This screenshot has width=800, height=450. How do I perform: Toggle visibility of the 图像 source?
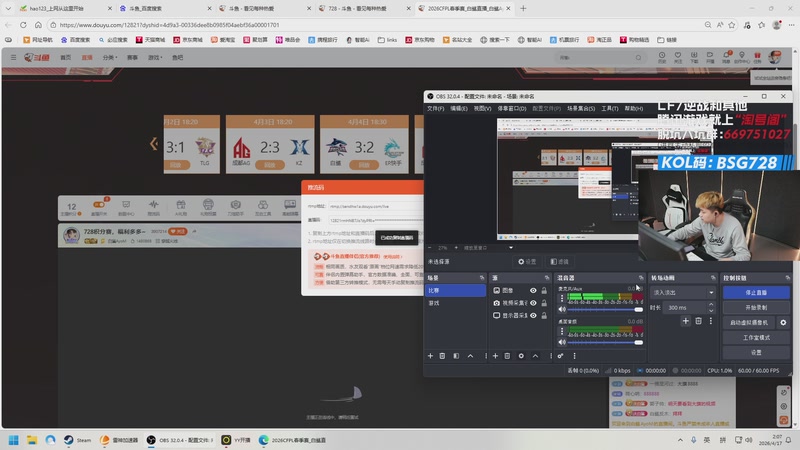pos(533,290)
